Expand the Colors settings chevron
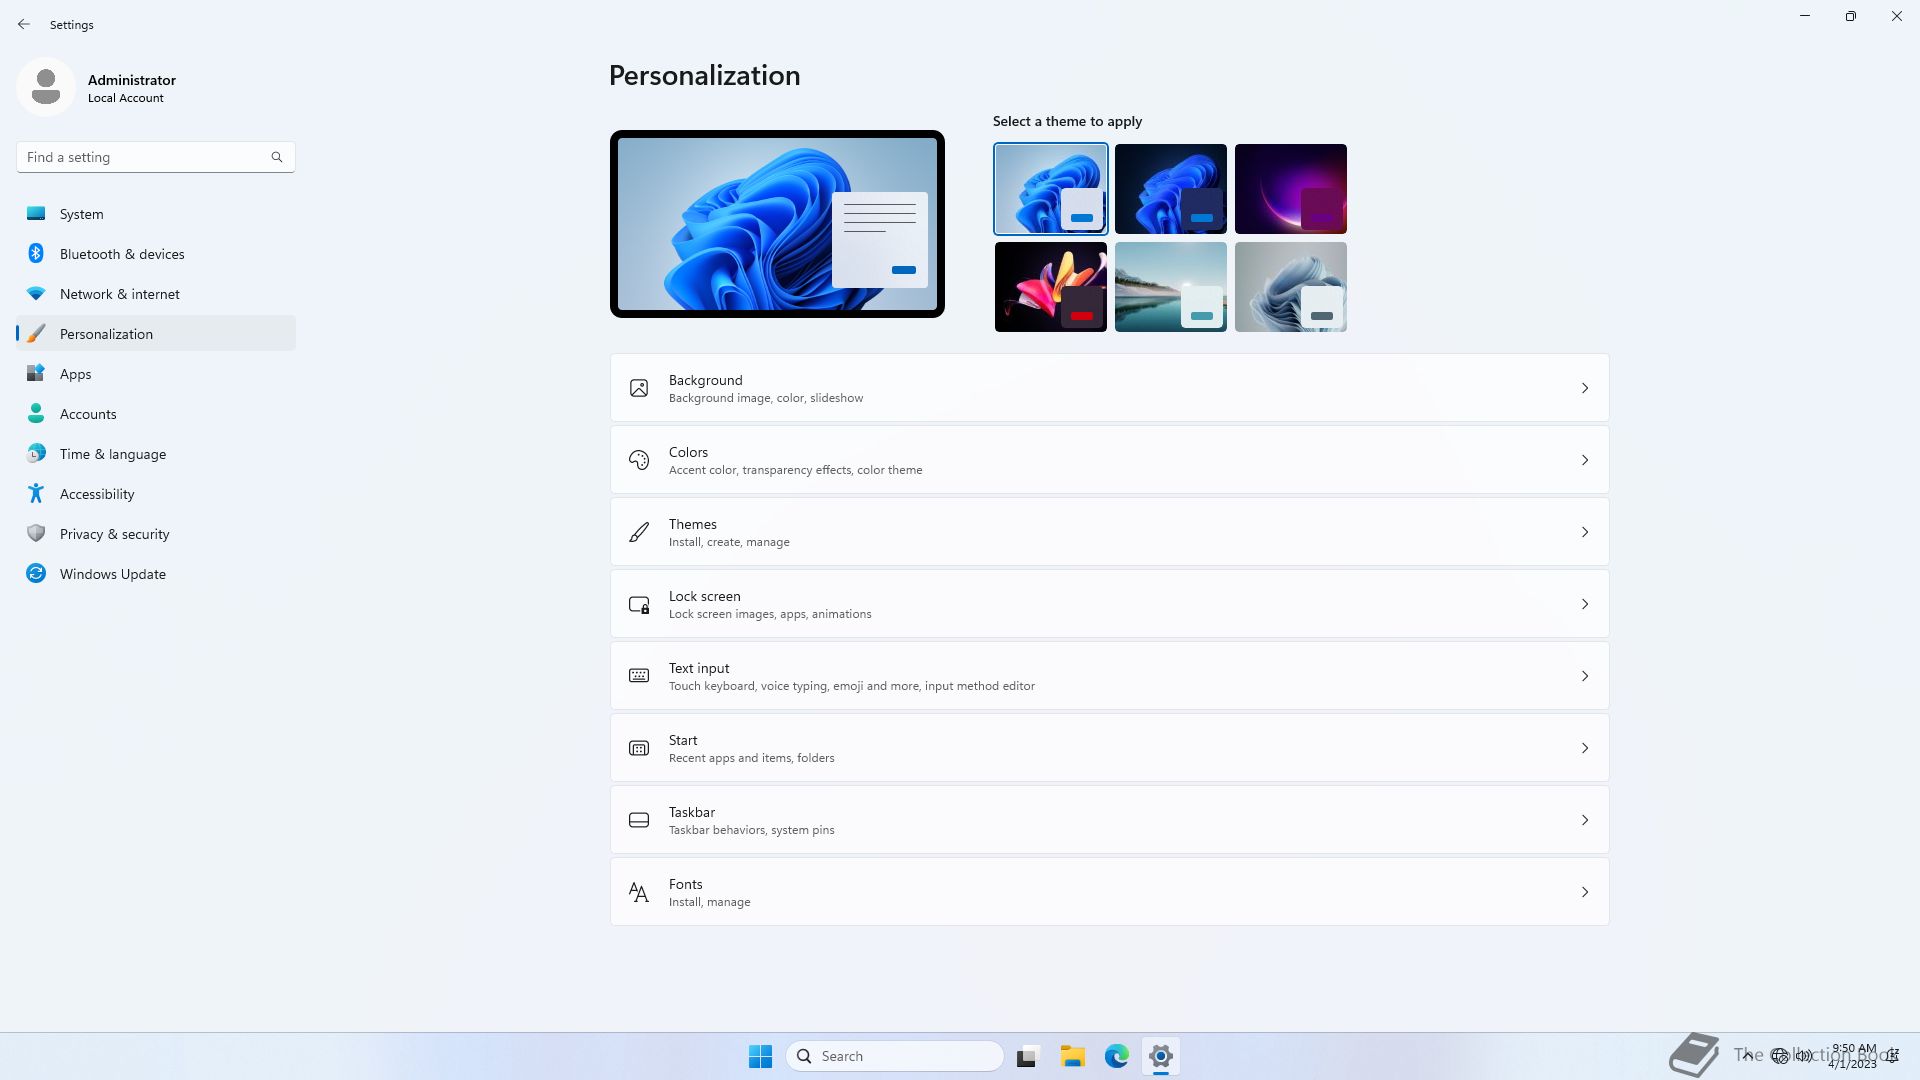This screenshot has height=1080, width=1920. pyautogui.click(x=1585, y=460)
